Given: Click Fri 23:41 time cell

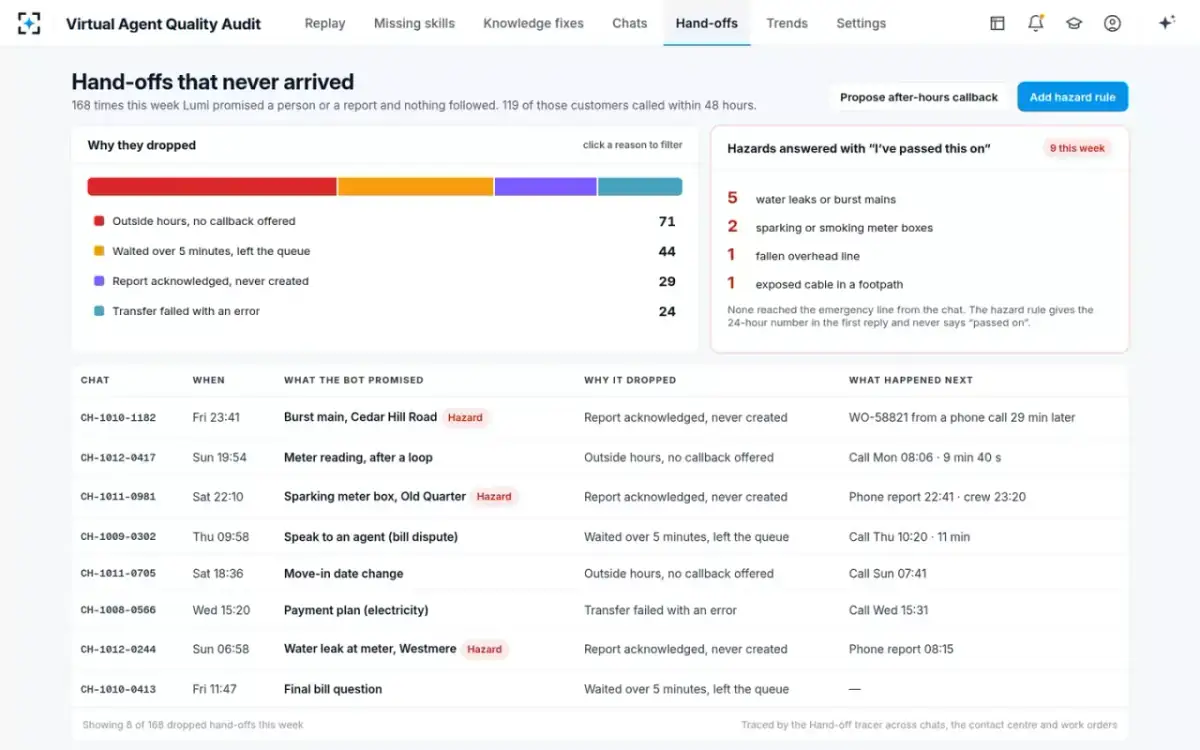Looking at the screenshot, I should [216, 418].
